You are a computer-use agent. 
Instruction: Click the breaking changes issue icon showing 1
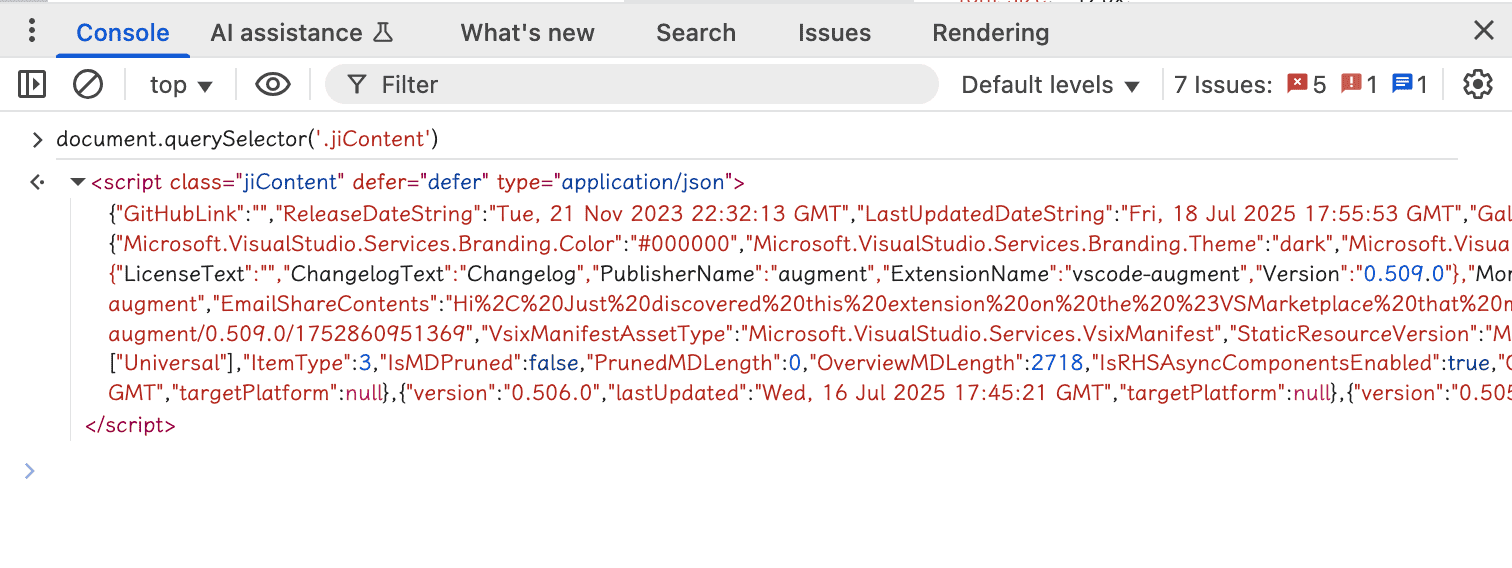tap(1359, 85)
